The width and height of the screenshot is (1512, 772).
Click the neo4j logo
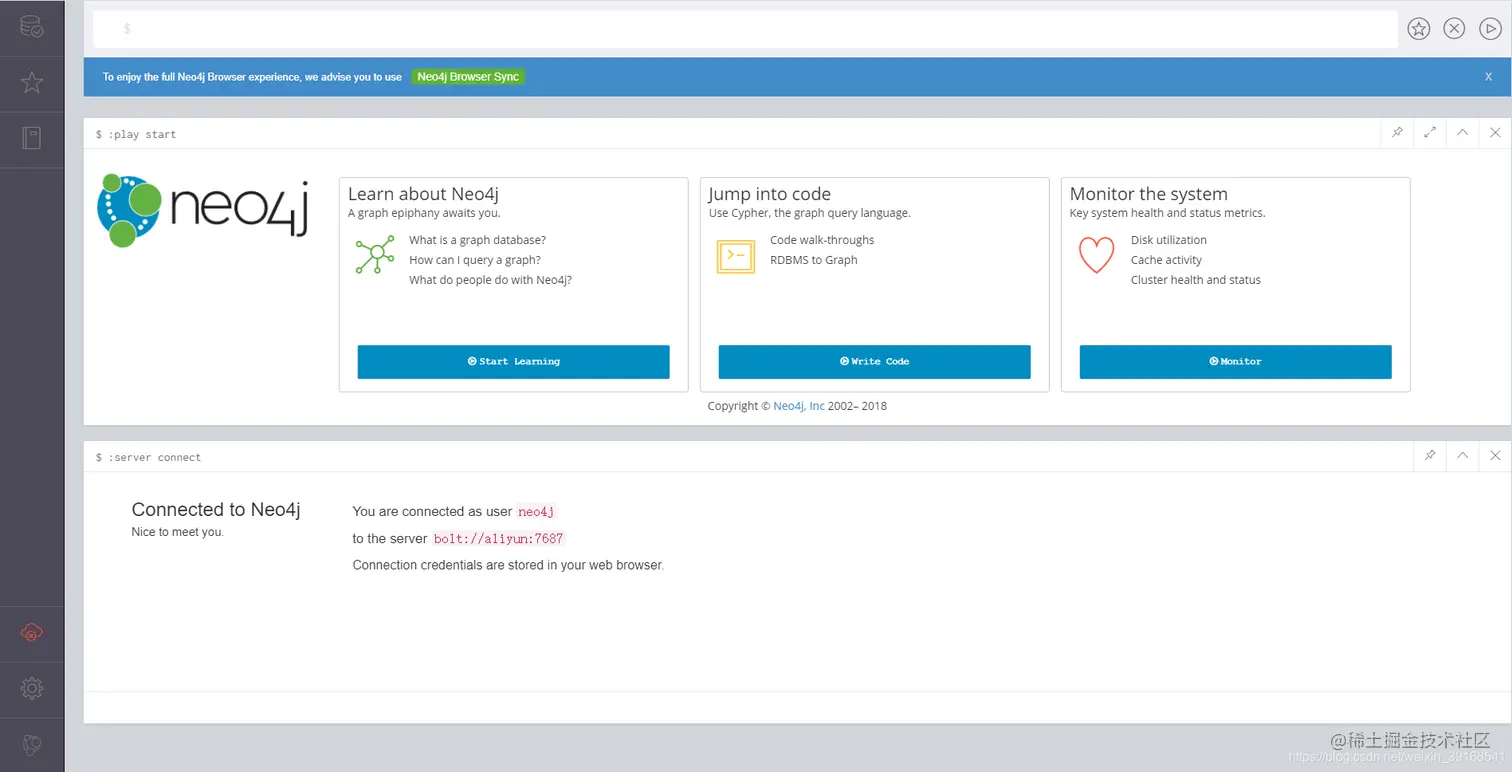point(203,210)
